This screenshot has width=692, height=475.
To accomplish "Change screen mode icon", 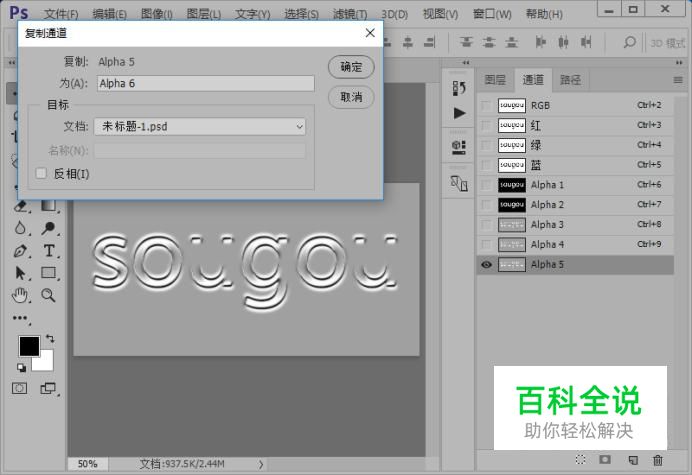I will (x=48, y=388).
